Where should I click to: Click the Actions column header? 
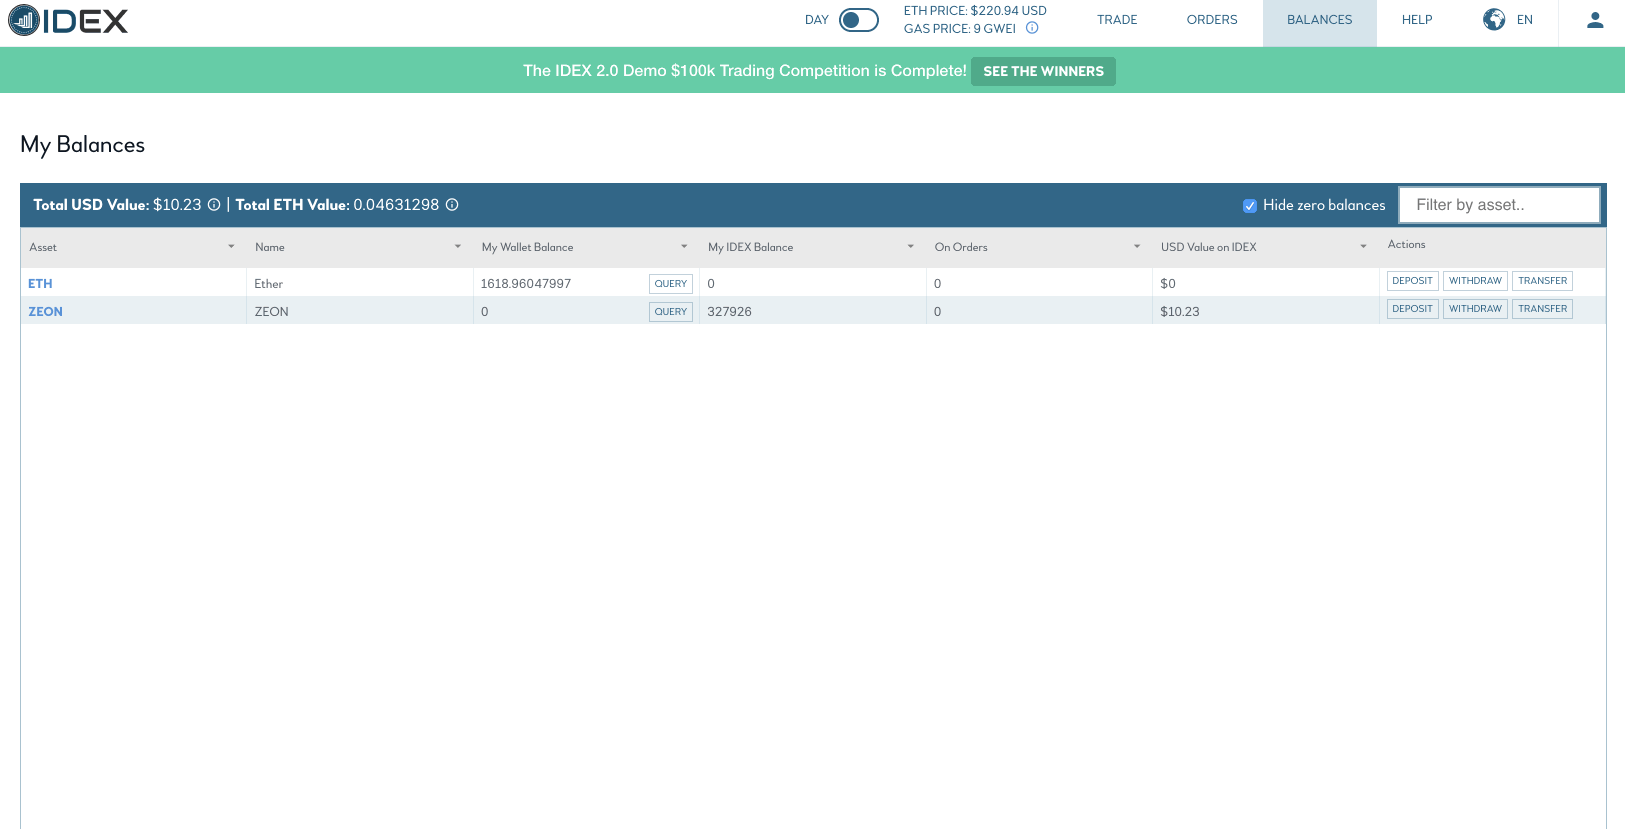pos(1406,245)
